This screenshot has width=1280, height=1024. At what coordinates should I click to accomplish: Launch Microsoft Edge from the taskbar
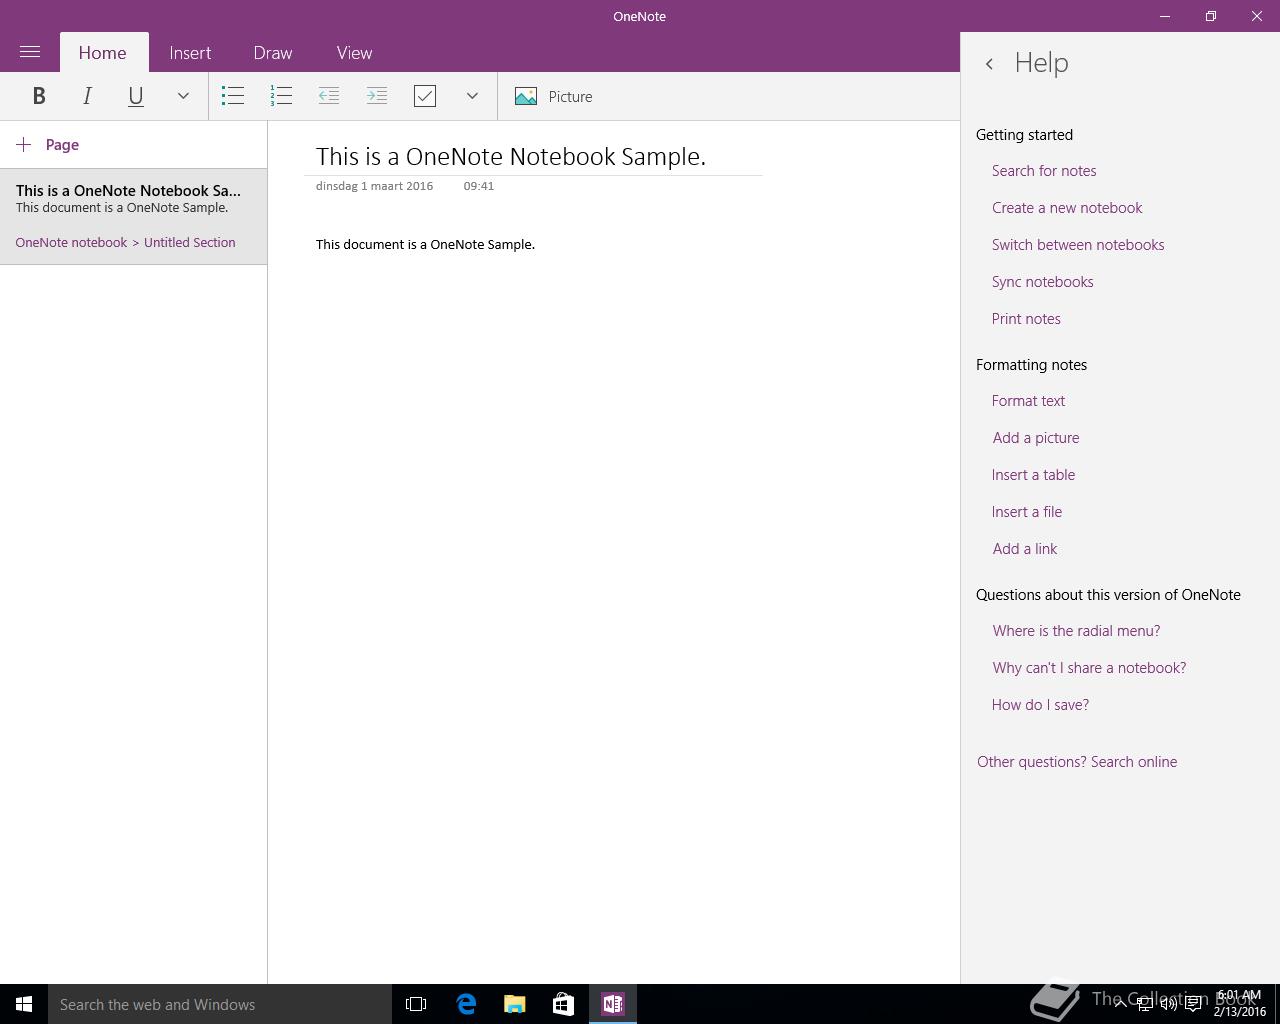coord(466,1004)
